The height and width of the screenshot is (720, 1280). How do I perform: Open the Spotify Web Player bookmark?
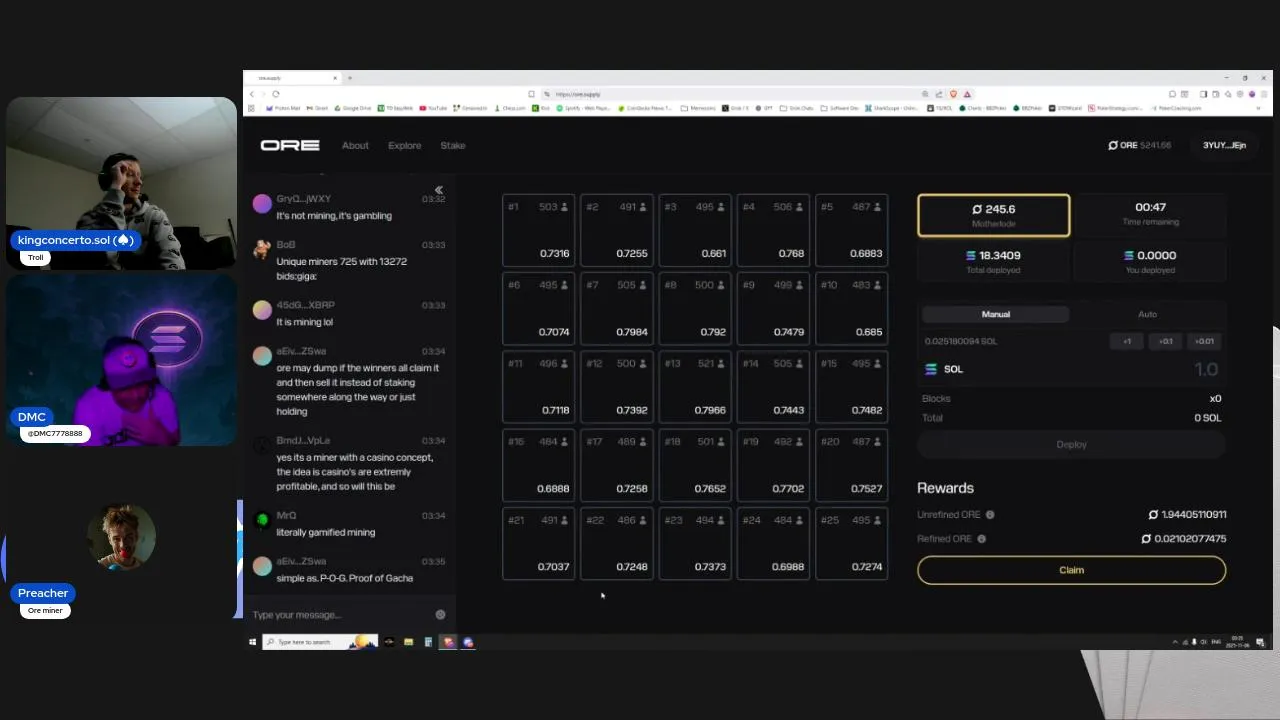coord(584,108)
